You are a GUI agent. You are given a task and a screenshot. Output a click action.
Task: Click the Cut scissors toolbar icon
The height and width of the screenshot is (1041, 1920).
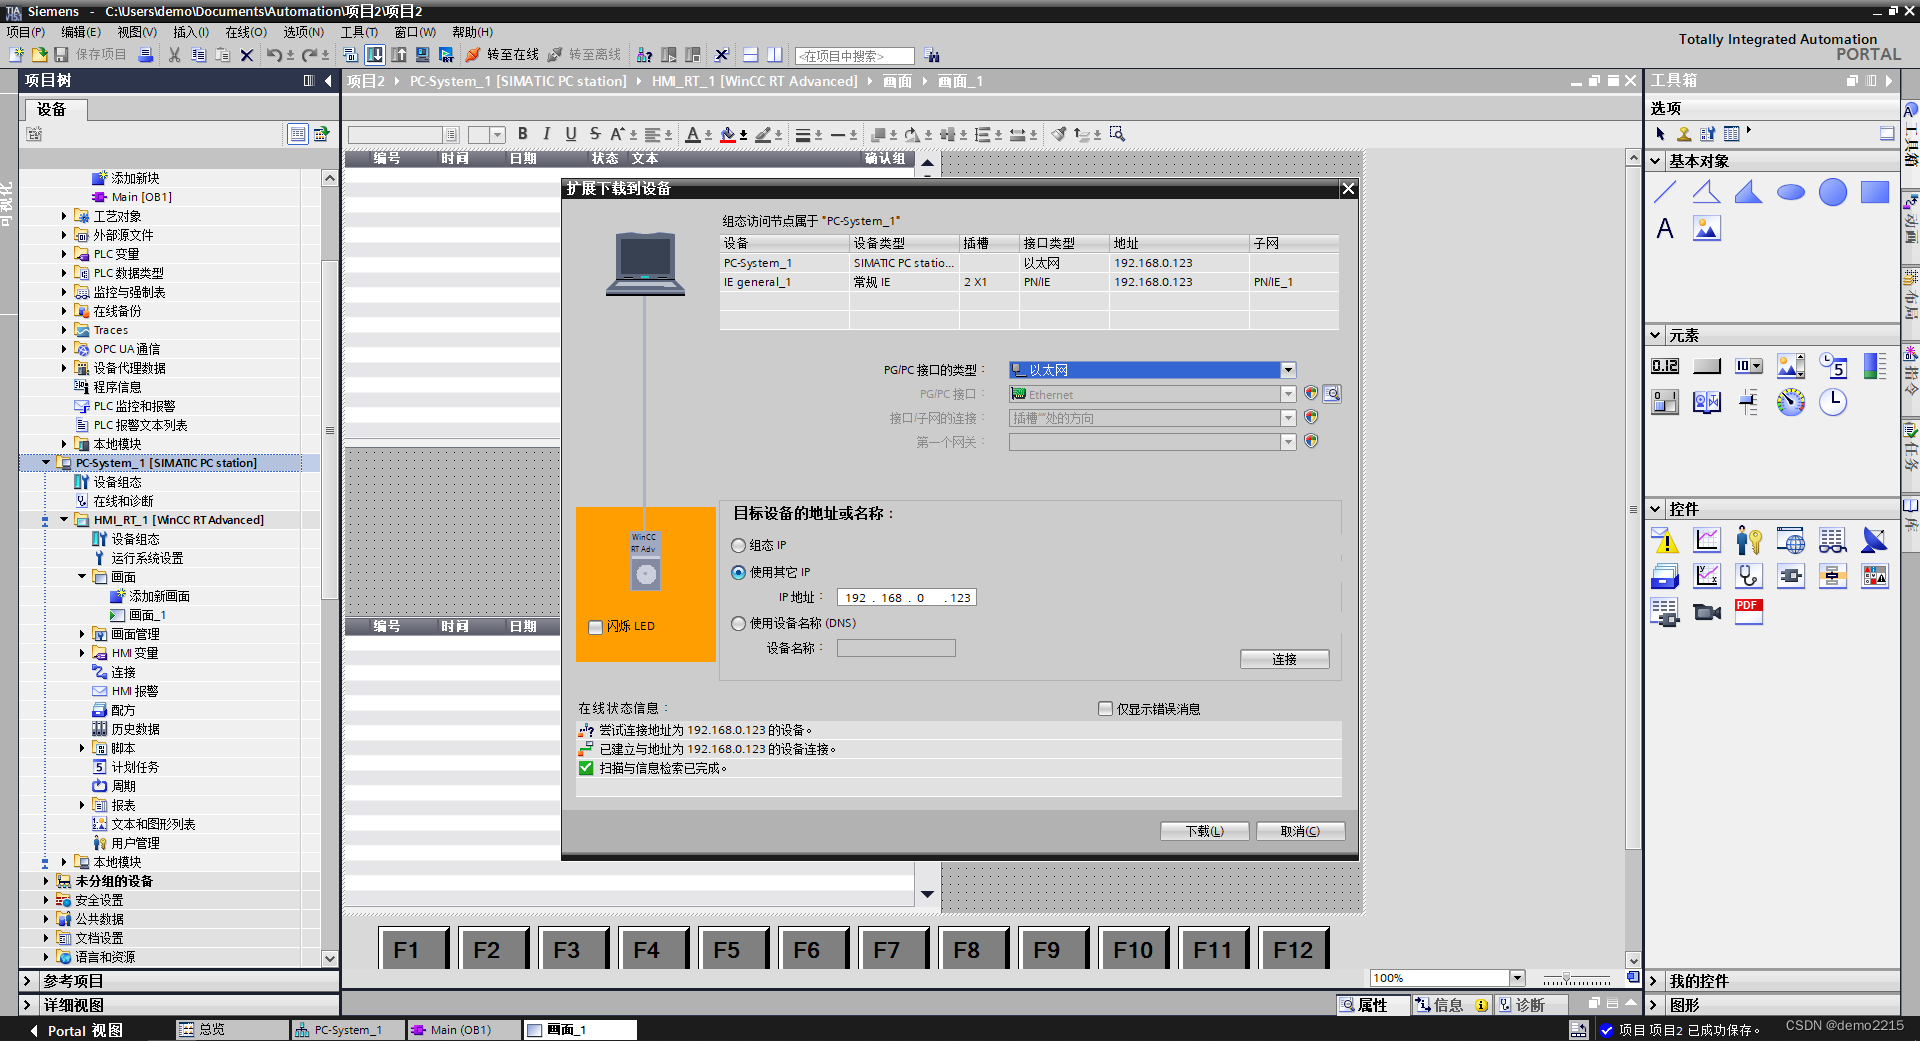tap(174, 55)
